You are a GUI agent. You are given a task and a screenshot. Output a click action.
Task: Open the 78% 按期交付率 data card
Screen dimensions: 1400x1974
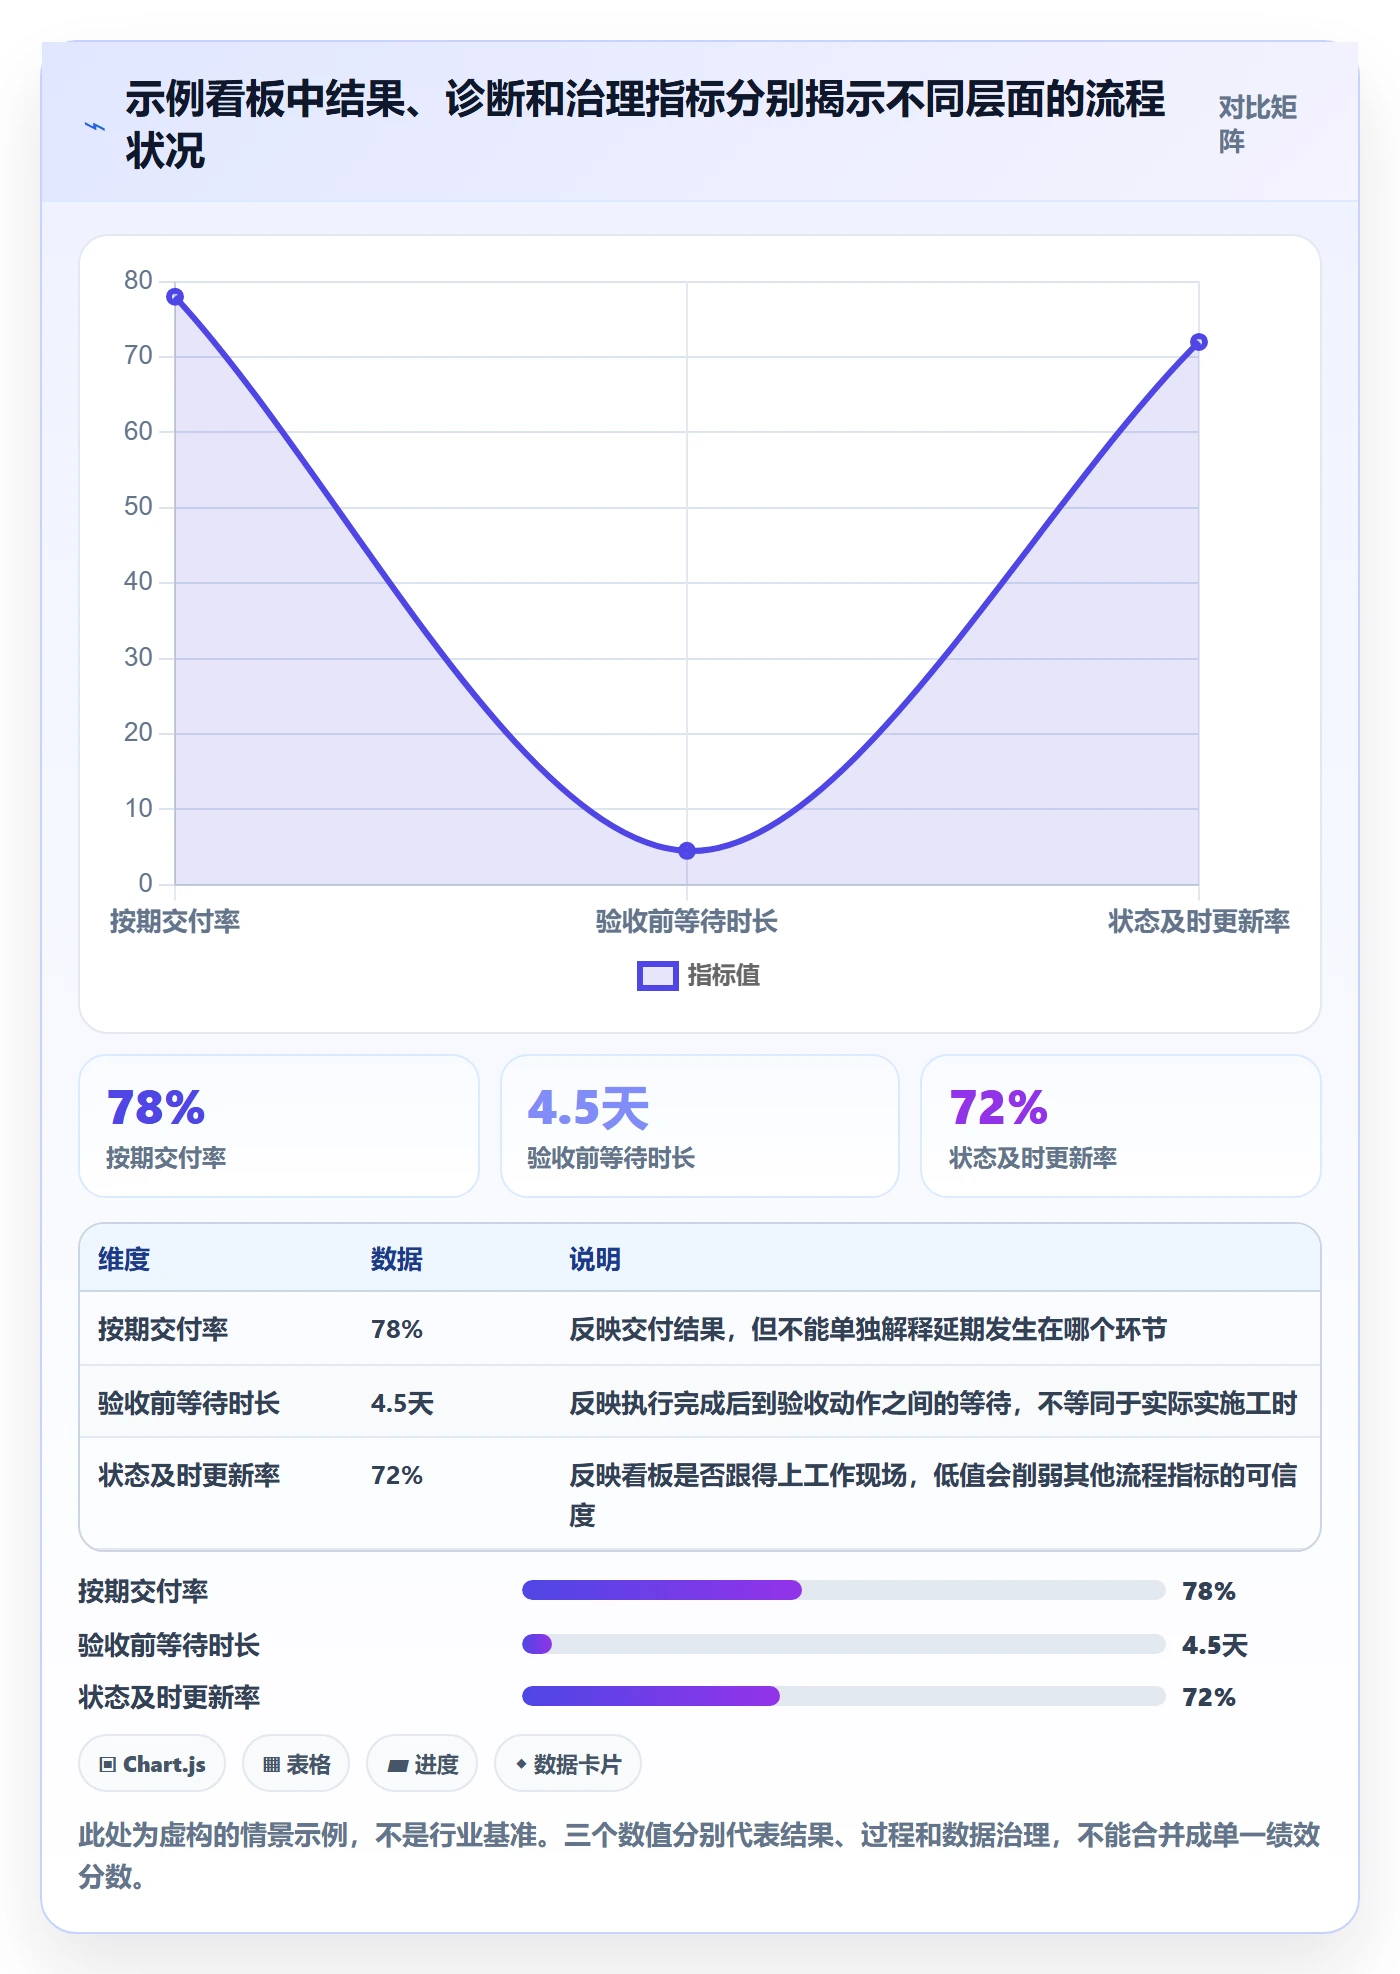coord(279,1126)
